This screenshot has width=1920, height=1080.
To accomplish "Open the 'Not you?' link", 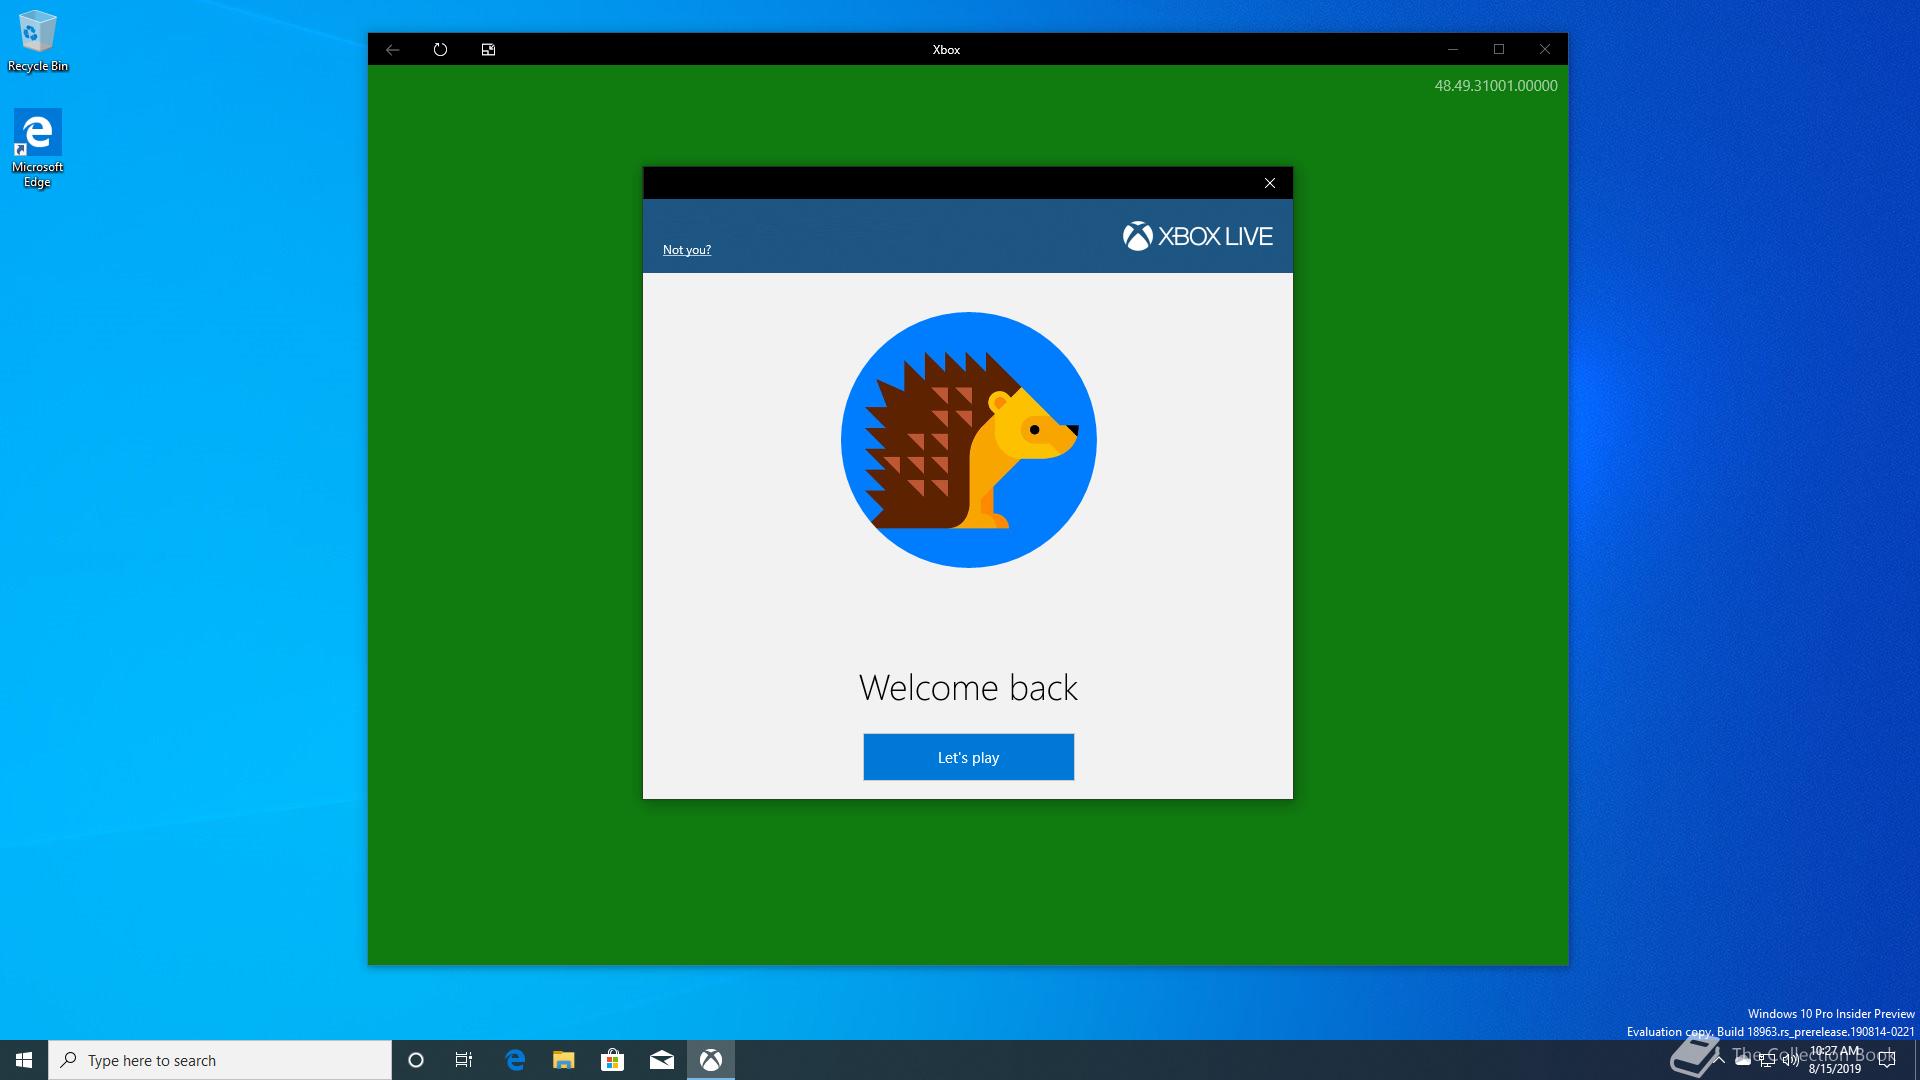I will 687,250.
